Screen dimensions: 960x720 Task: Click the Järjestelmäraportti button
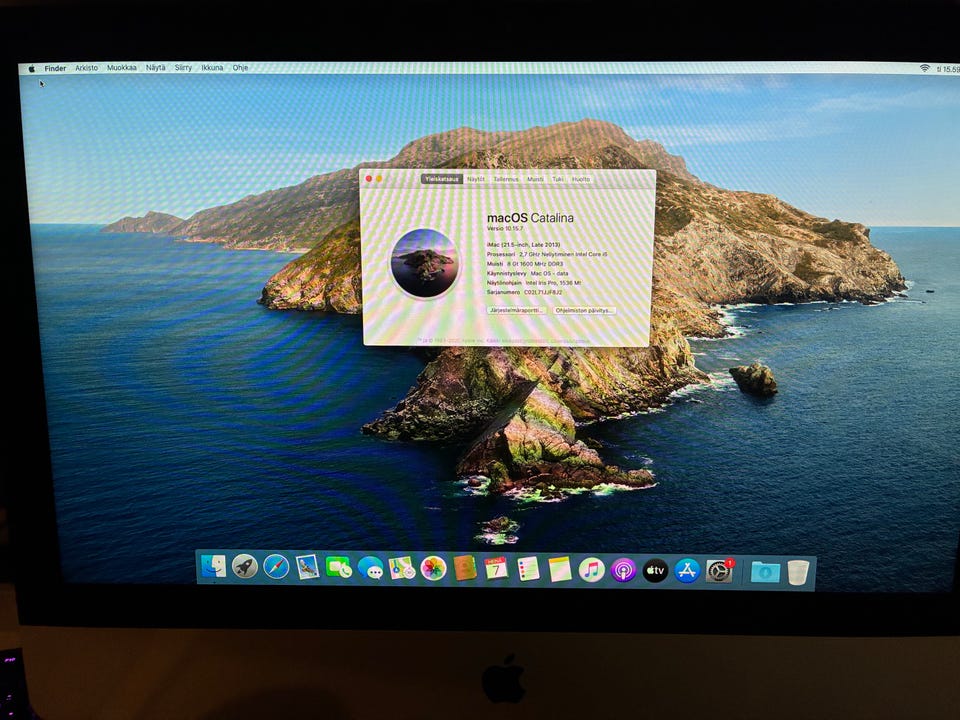517,310
